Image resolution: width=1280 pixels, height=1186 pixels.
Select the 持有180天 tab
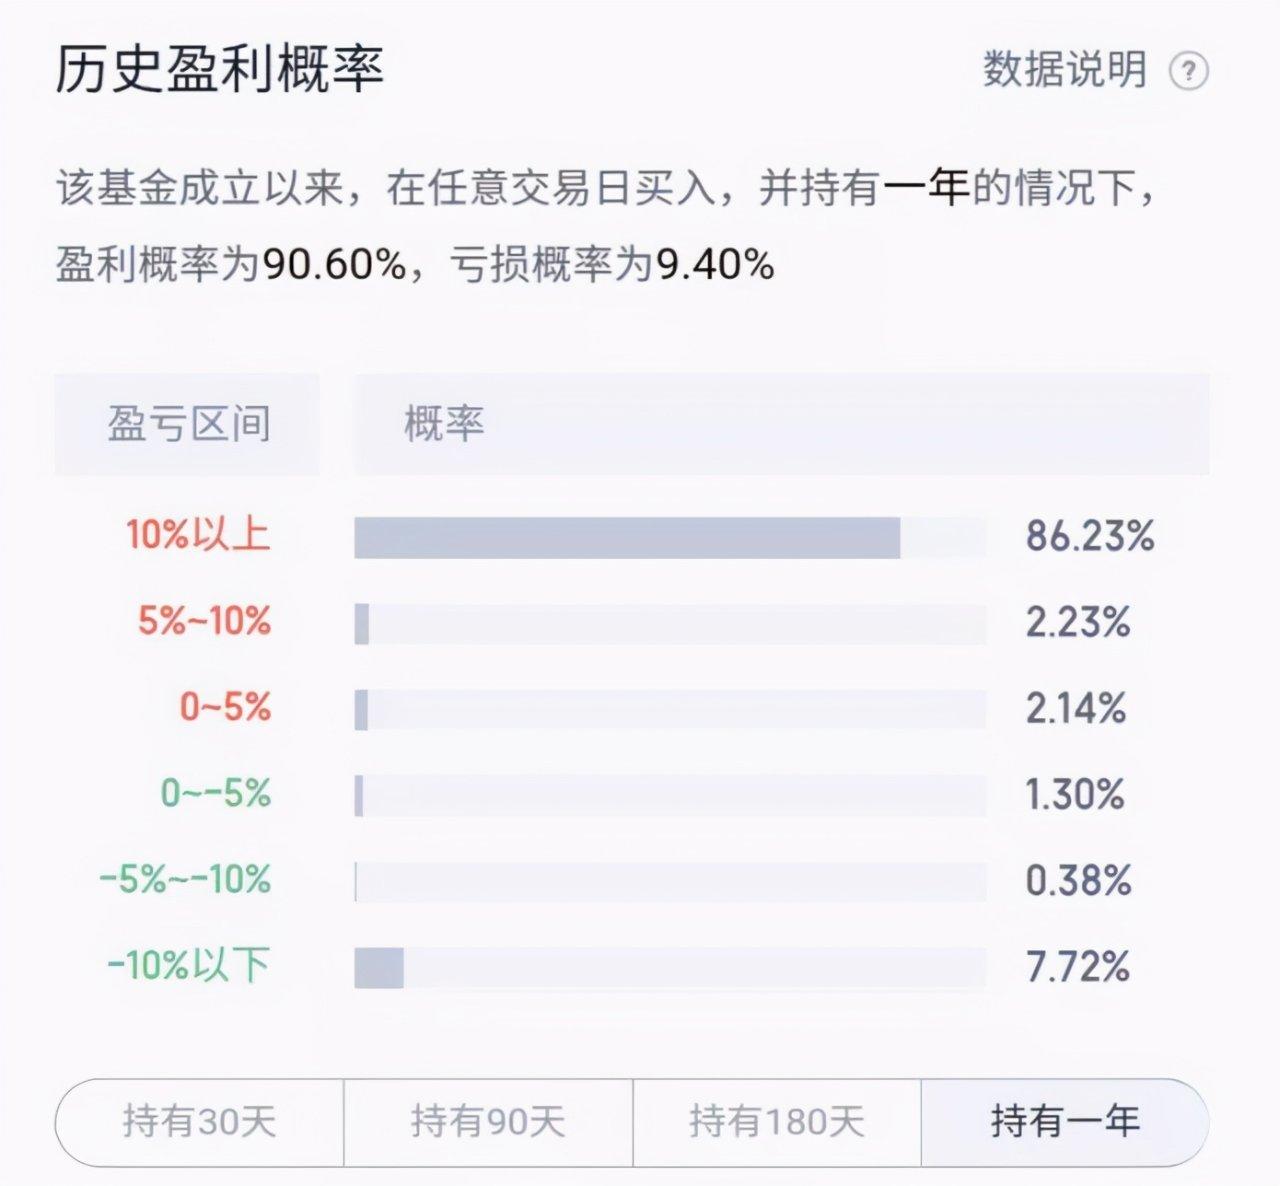(x=776, y=1121)
